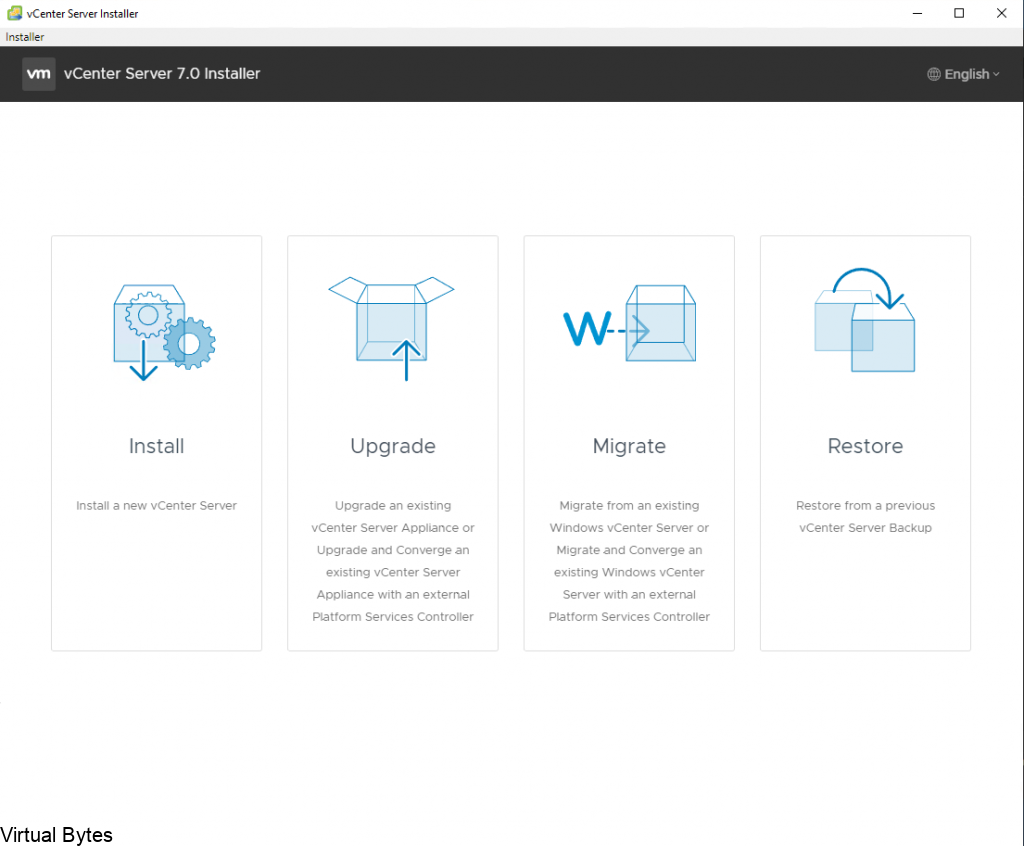Click the Upgrade open box icon
Viewport: 1024px width, 846px height.
[391, 329]
